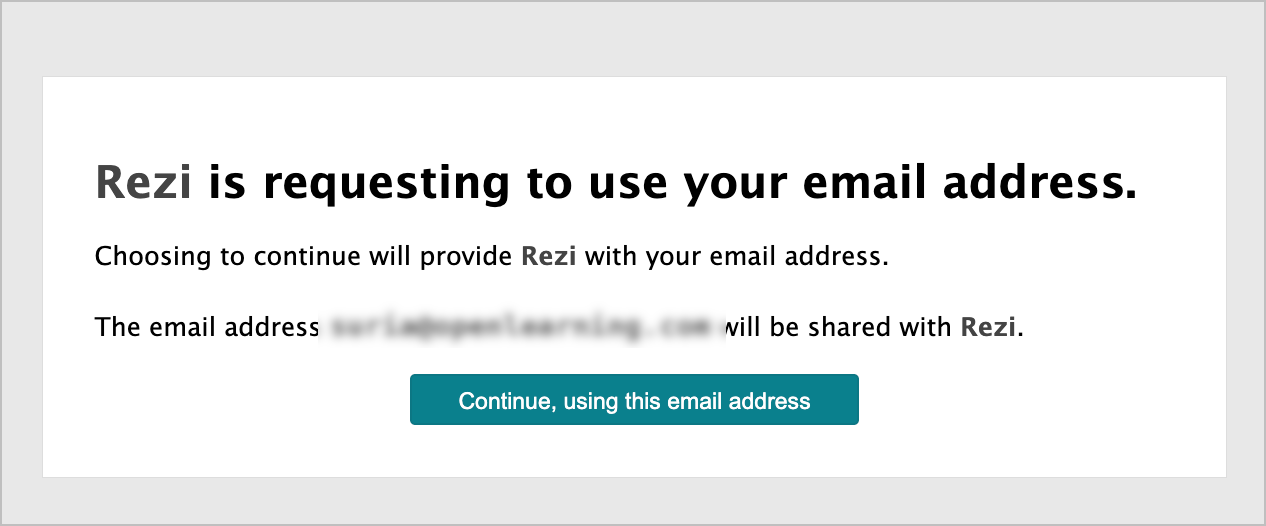
Task: Click "Rezi" in the large heading
Action: tap(143, 183)
